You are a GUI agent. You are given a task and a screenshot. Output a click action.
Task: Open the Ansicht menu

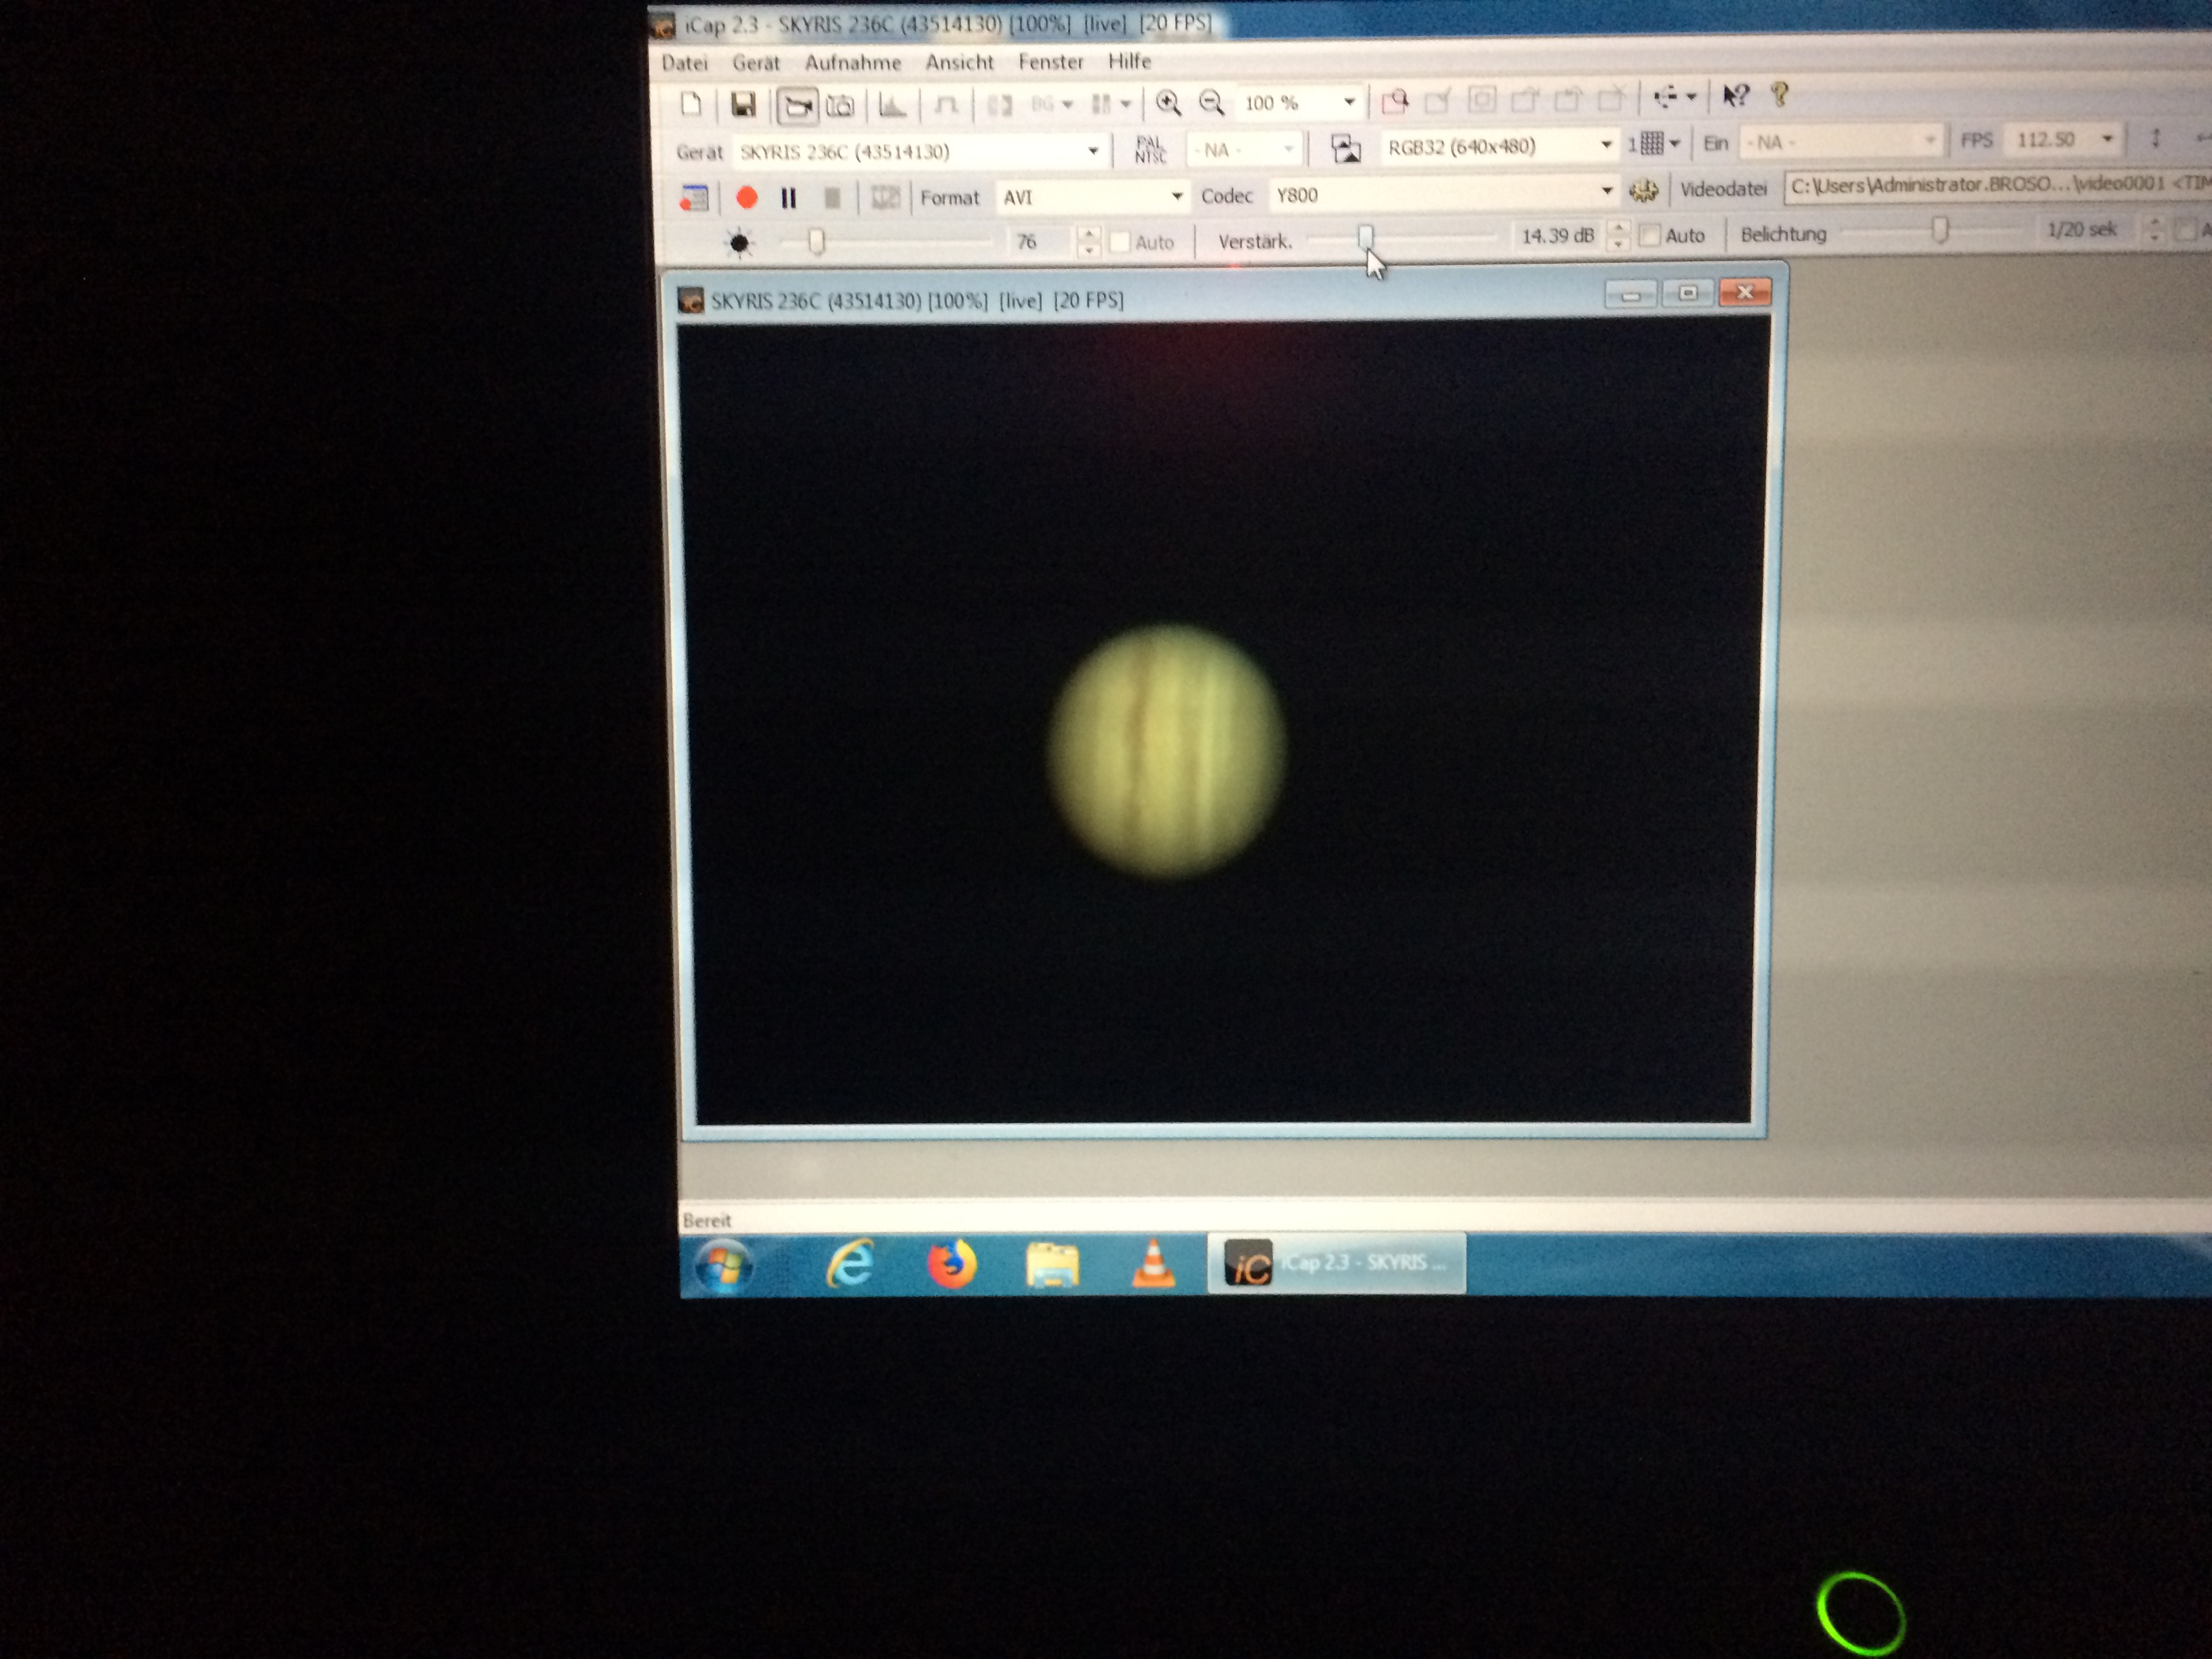click(x=959, y=63)
